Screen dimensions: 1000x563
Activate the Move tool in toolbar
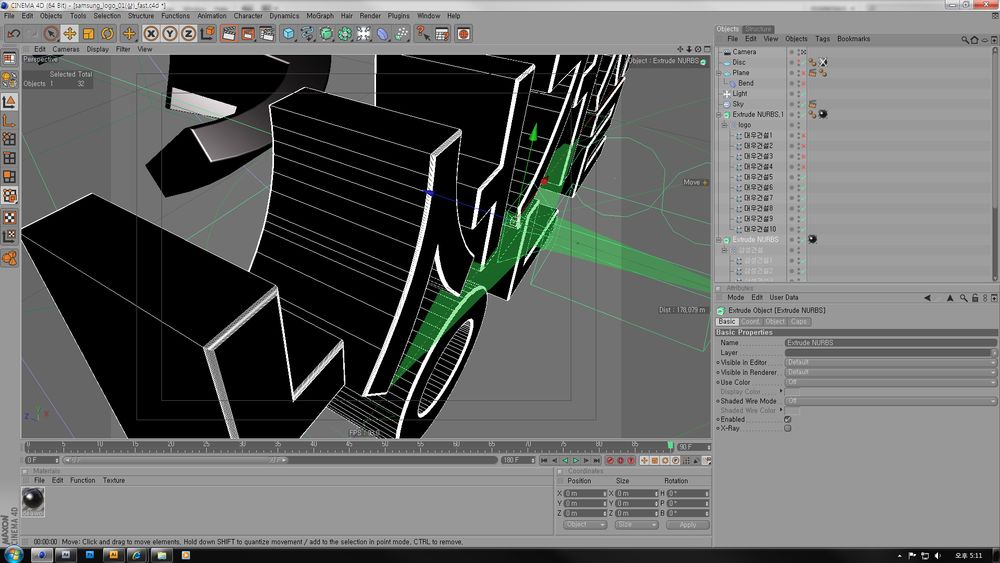[70, 34]
